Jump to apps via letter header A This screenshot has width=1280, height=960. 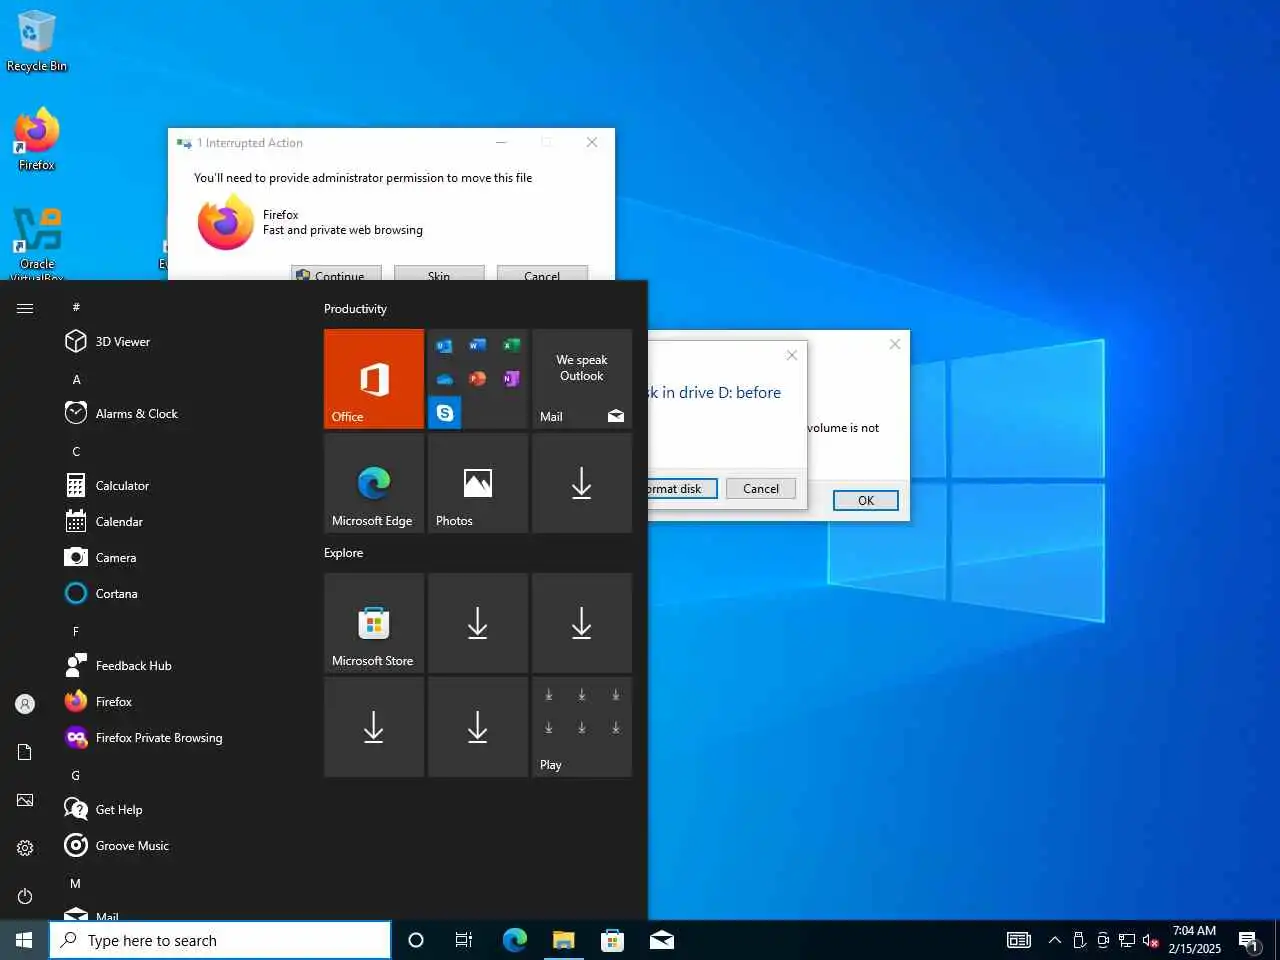pos(76,380)
